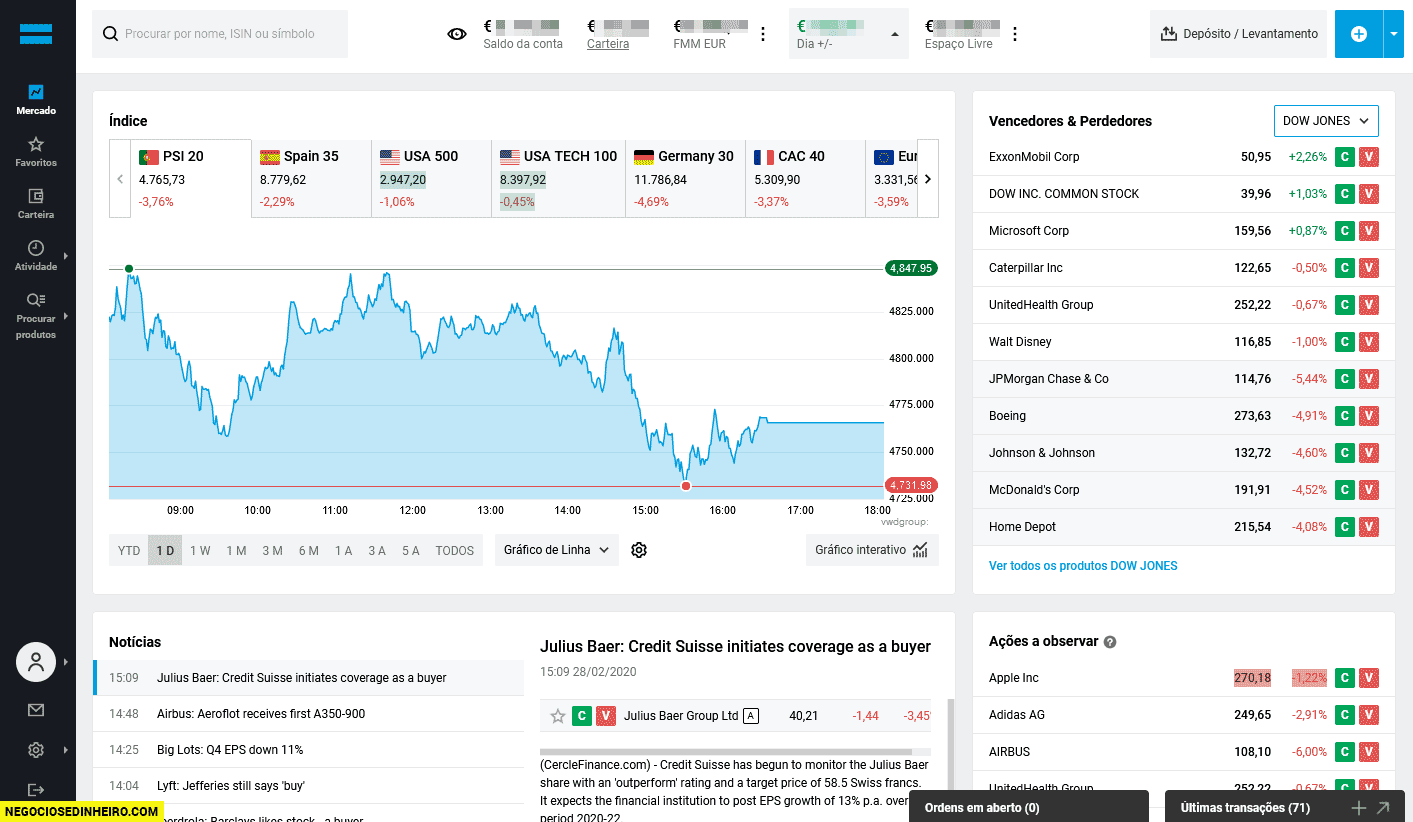The width and height of the screenshot is (1413, 822).
Task: Click buy C button for Julius Baer Group
Action: pyautogui.click(x=582, y=716)
